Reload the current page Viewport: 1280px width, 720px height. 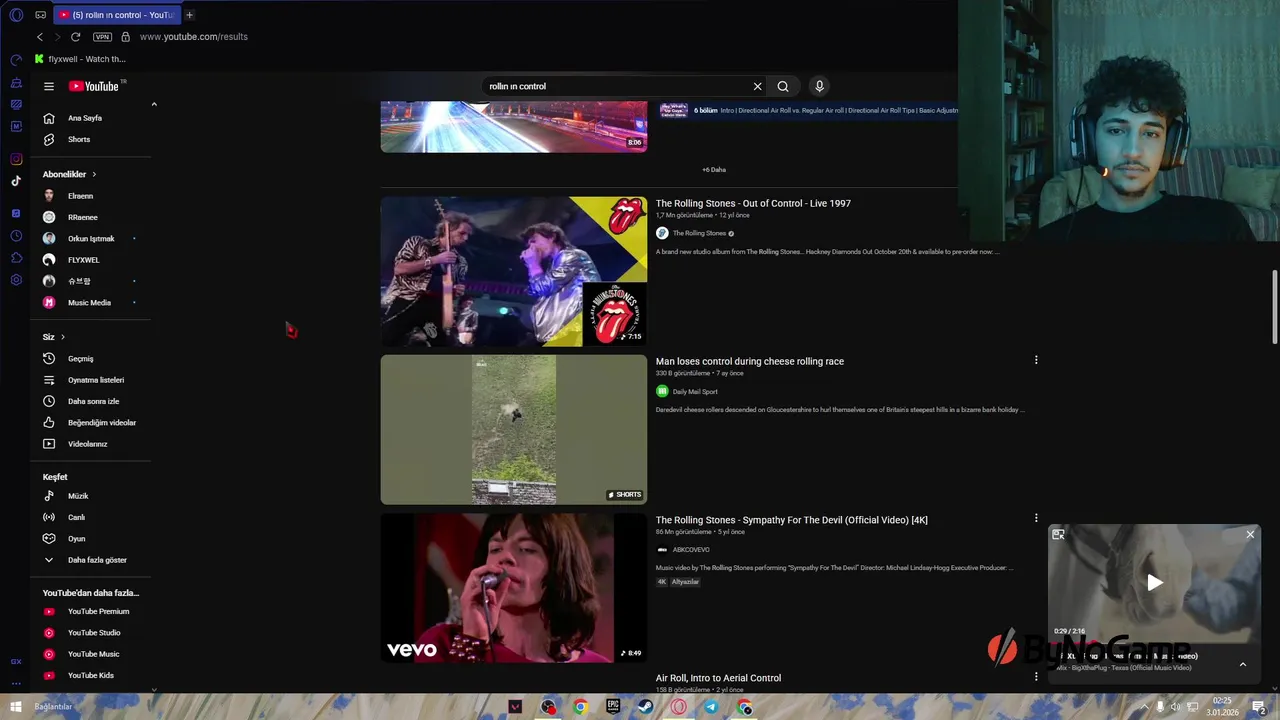[75, 37]
